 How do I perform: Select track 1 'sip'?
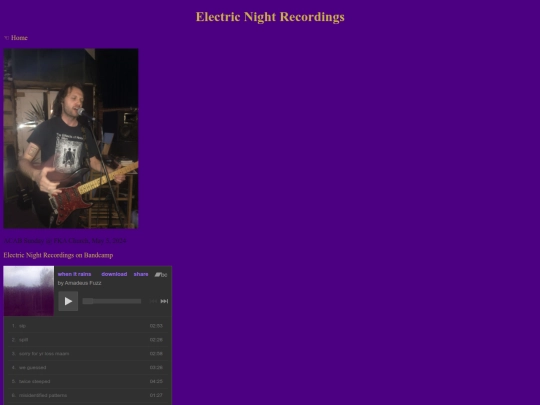(x=87, y=326)
